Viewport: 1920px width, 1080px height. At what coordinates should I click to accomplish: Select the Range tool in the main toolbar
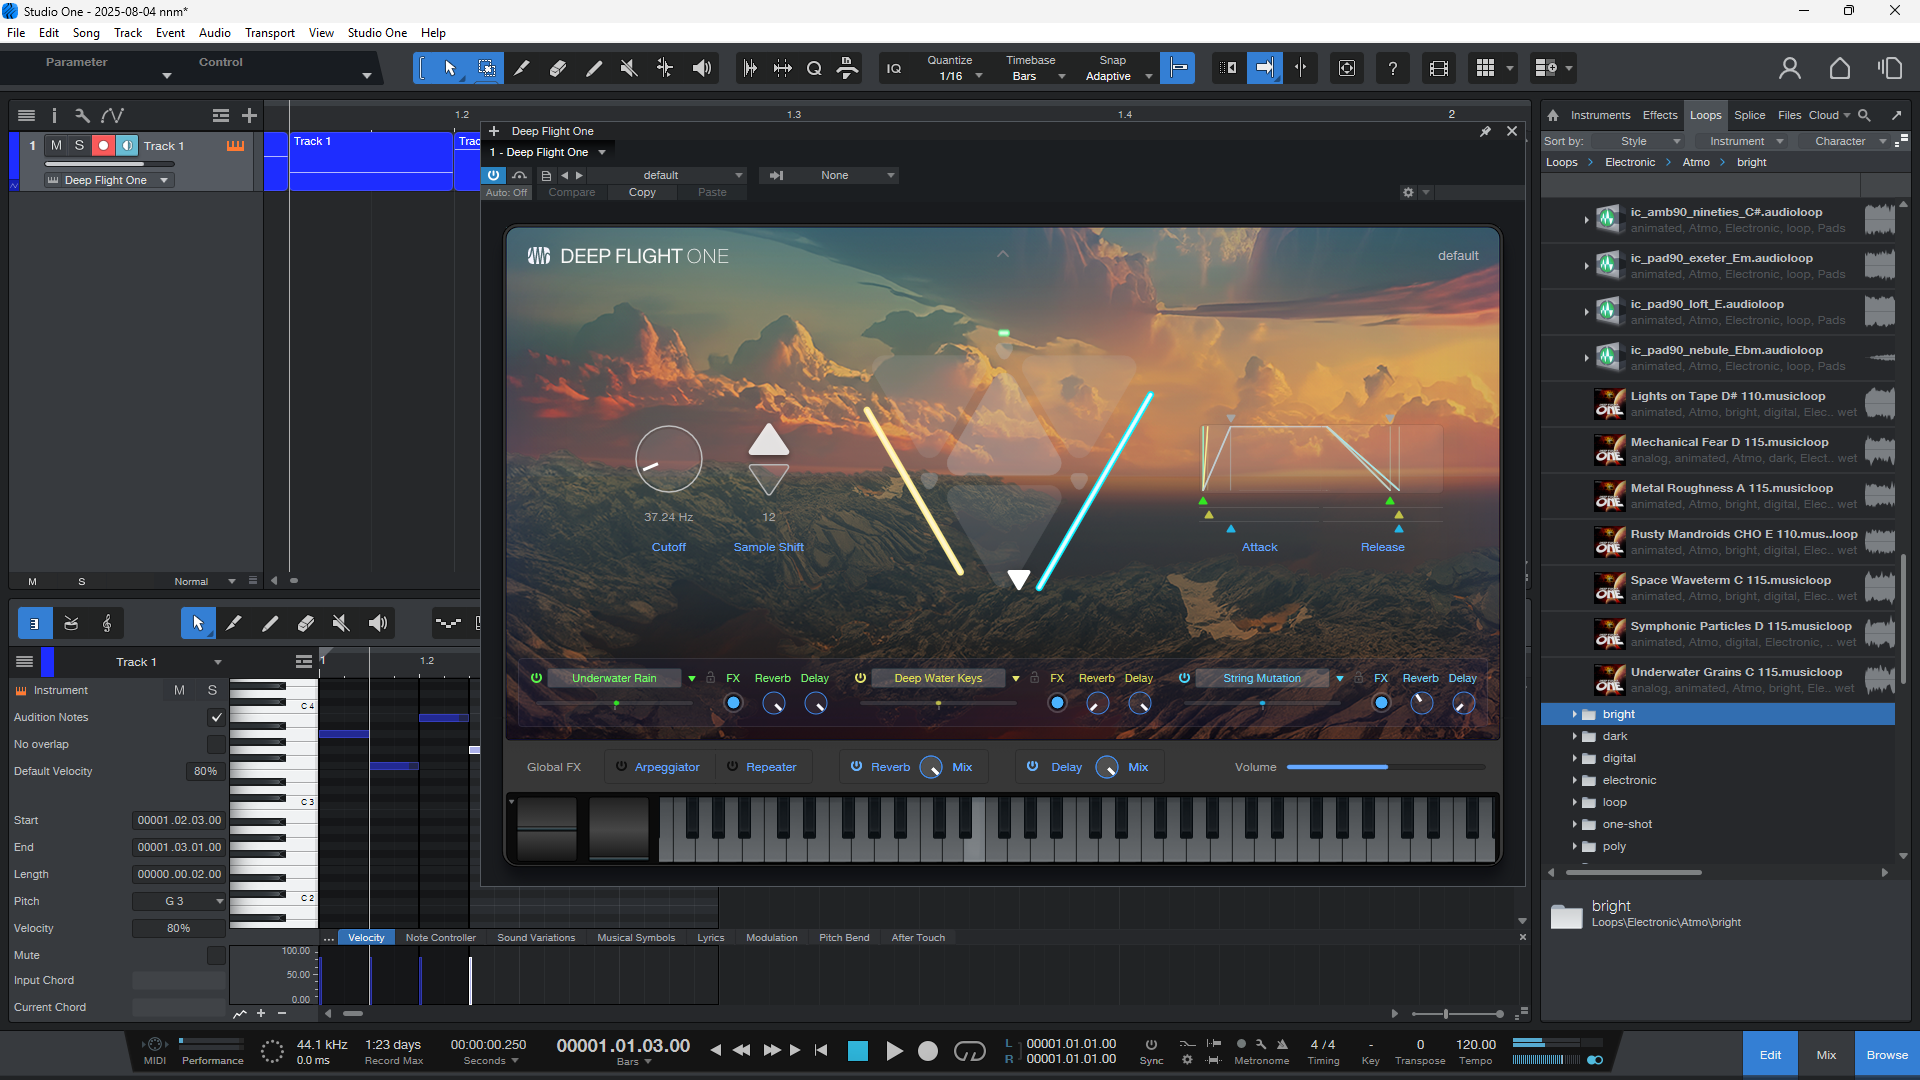(x=486, y=68)
